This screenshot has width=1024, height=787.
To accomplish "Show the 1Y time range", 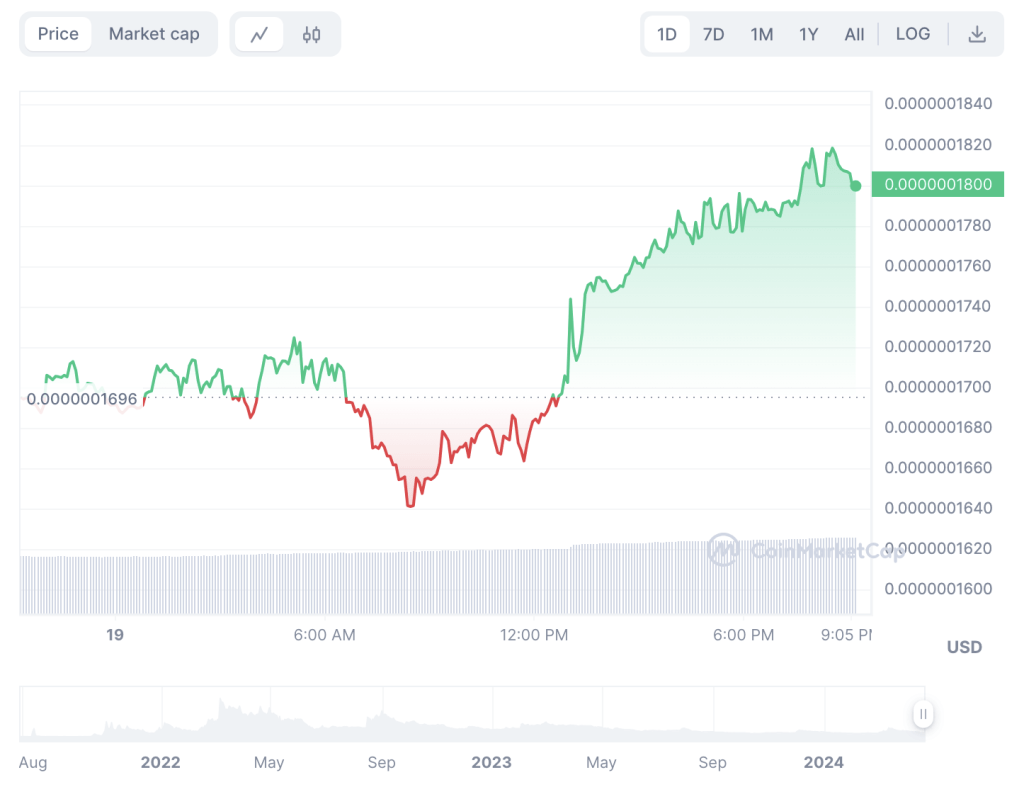I will (x=809, y=34).
